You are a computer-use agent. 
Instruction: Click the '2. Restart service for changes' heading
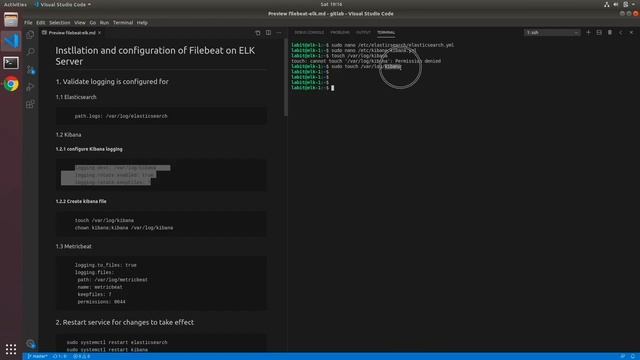tap(124, 322)
